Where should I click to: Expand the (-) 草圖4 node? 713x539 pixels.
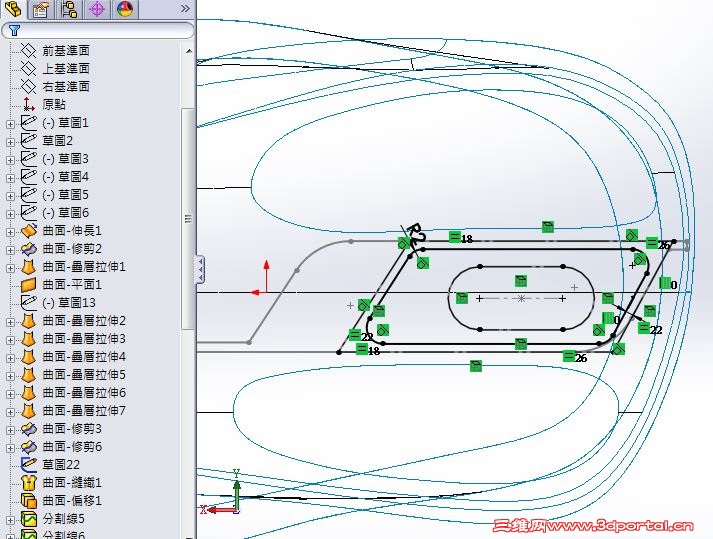coord(10,178)
